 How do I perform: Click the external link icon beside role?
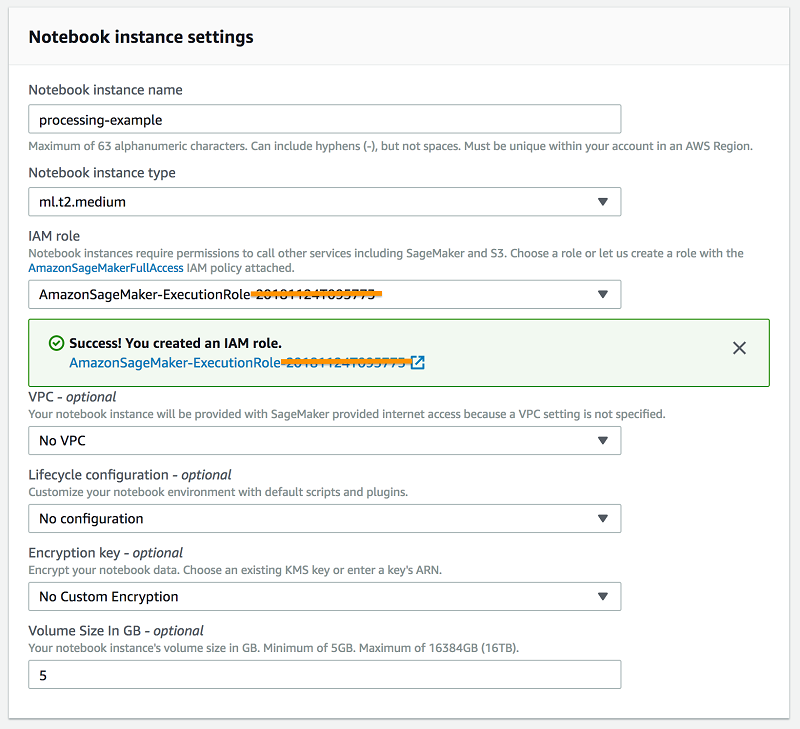point(418,363)
